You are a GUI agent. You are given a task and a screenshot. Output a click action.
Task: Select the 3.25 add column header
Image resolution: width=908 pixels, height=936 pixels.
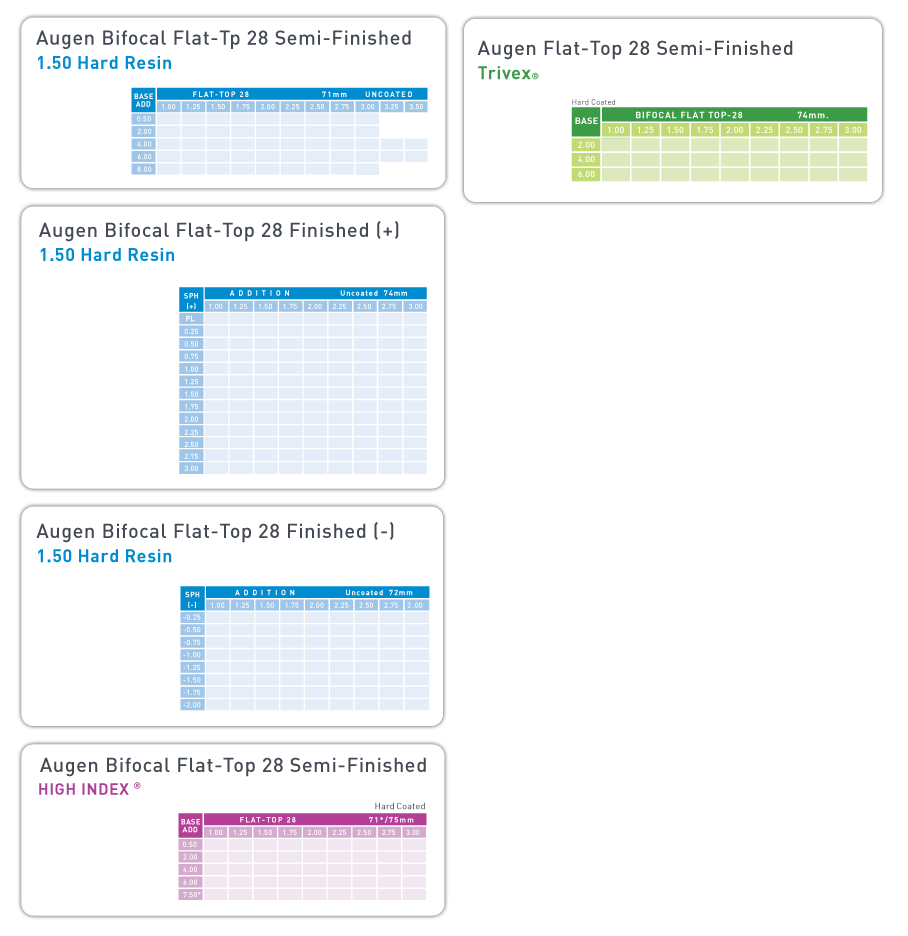pyautogui.click(x=392, y=107)
